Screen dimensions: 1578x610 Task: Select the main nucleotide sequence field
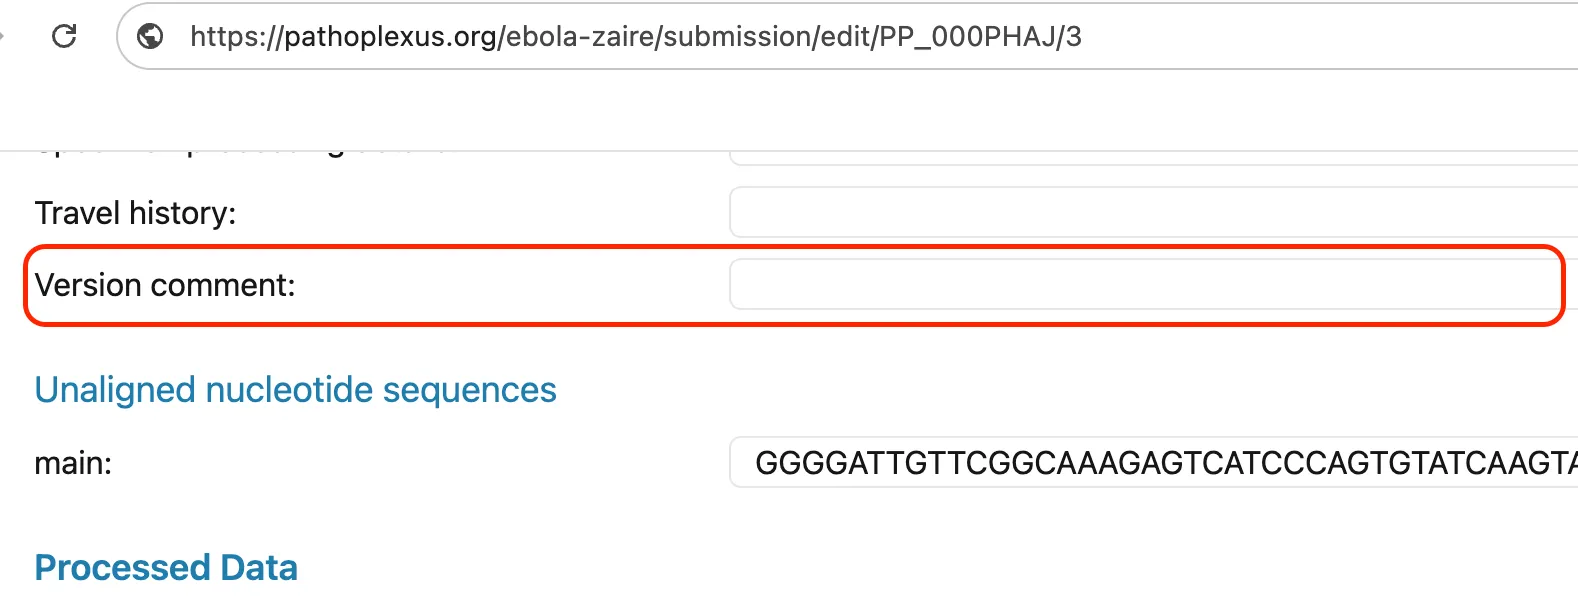click(1150, 463)
